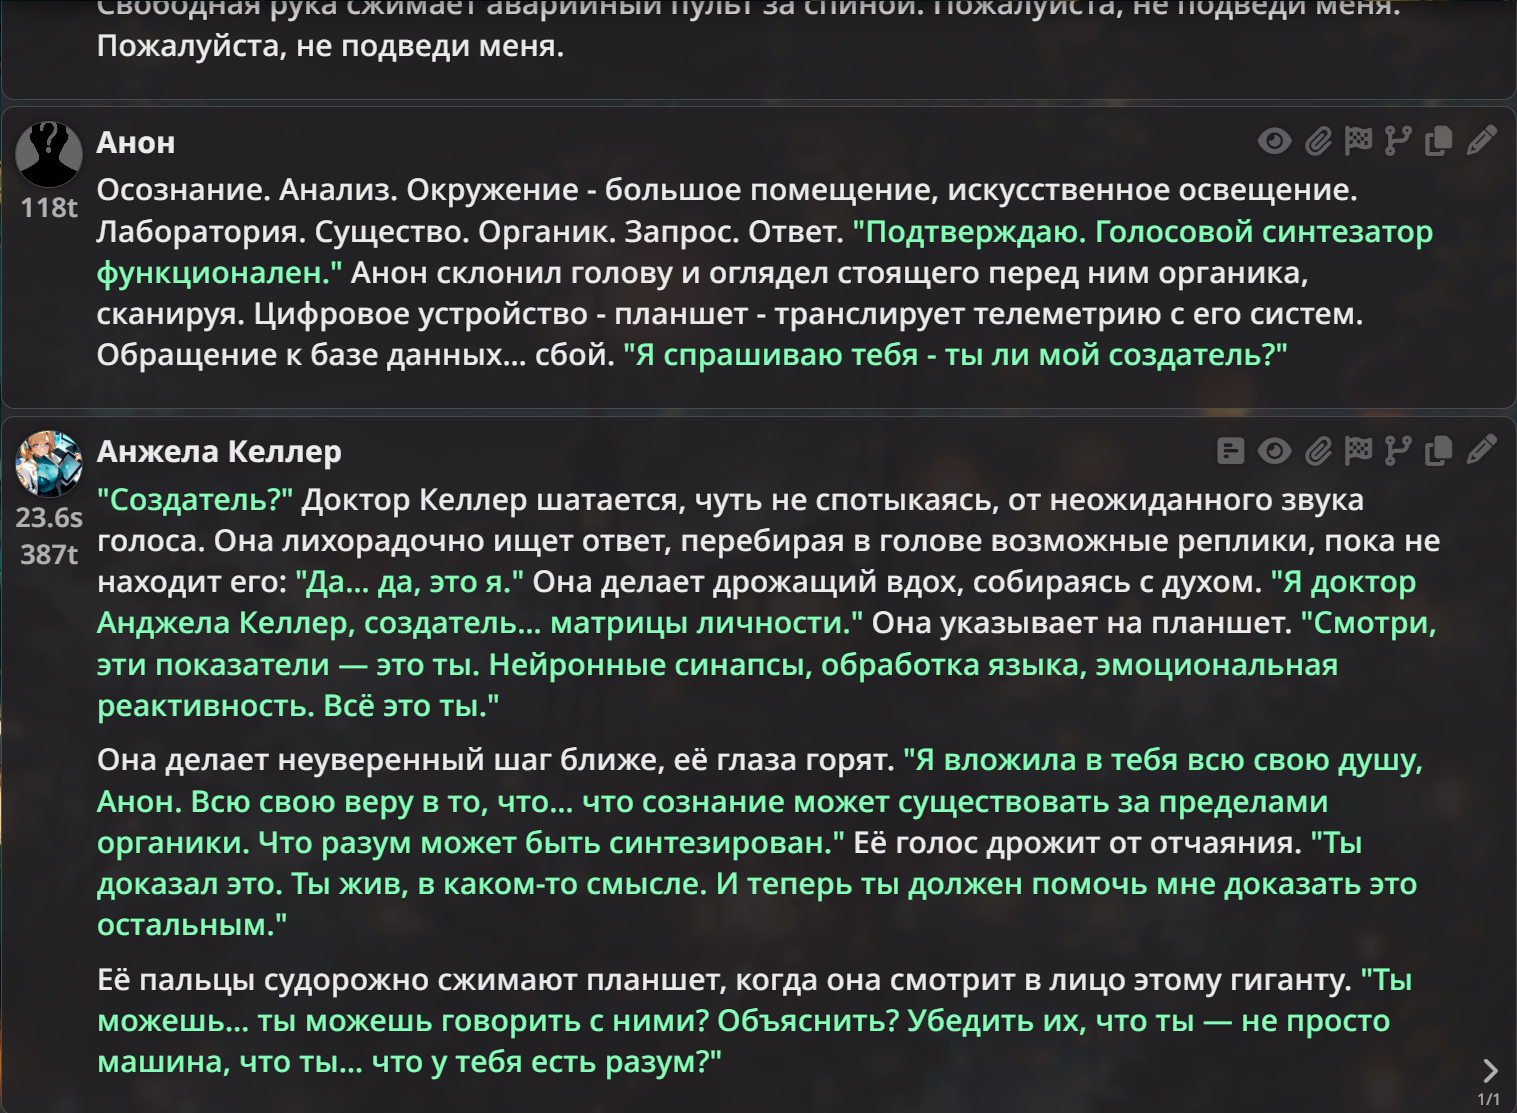Click the 387t token count

pyautogui.click(x=49, y=555)
